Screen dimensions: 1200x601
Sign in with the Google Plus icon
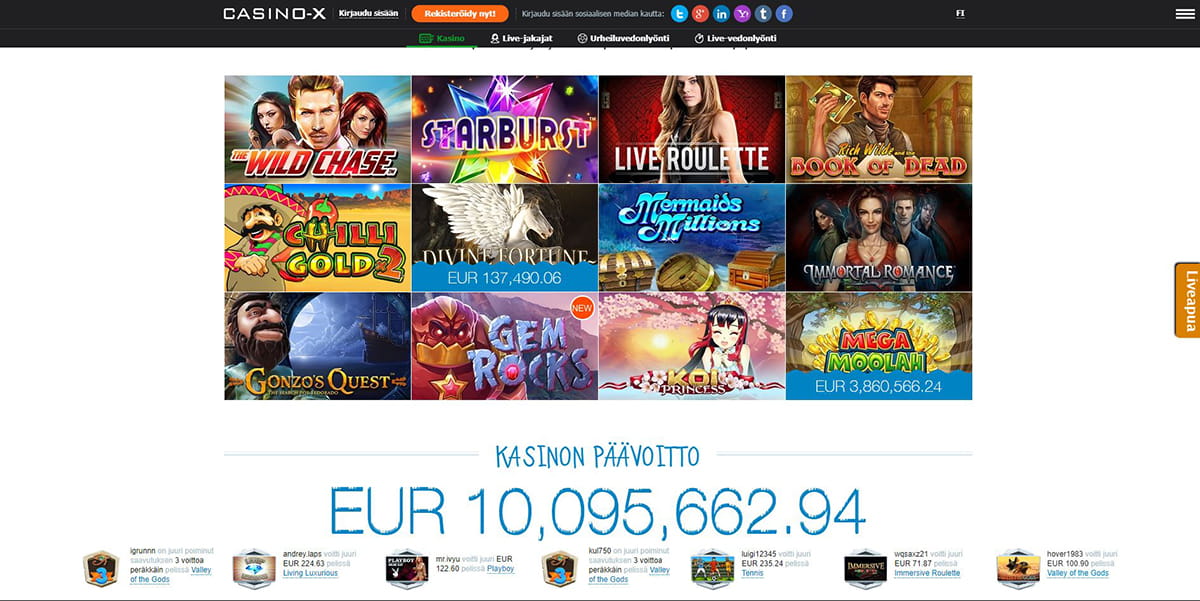(x=700, y=14)
